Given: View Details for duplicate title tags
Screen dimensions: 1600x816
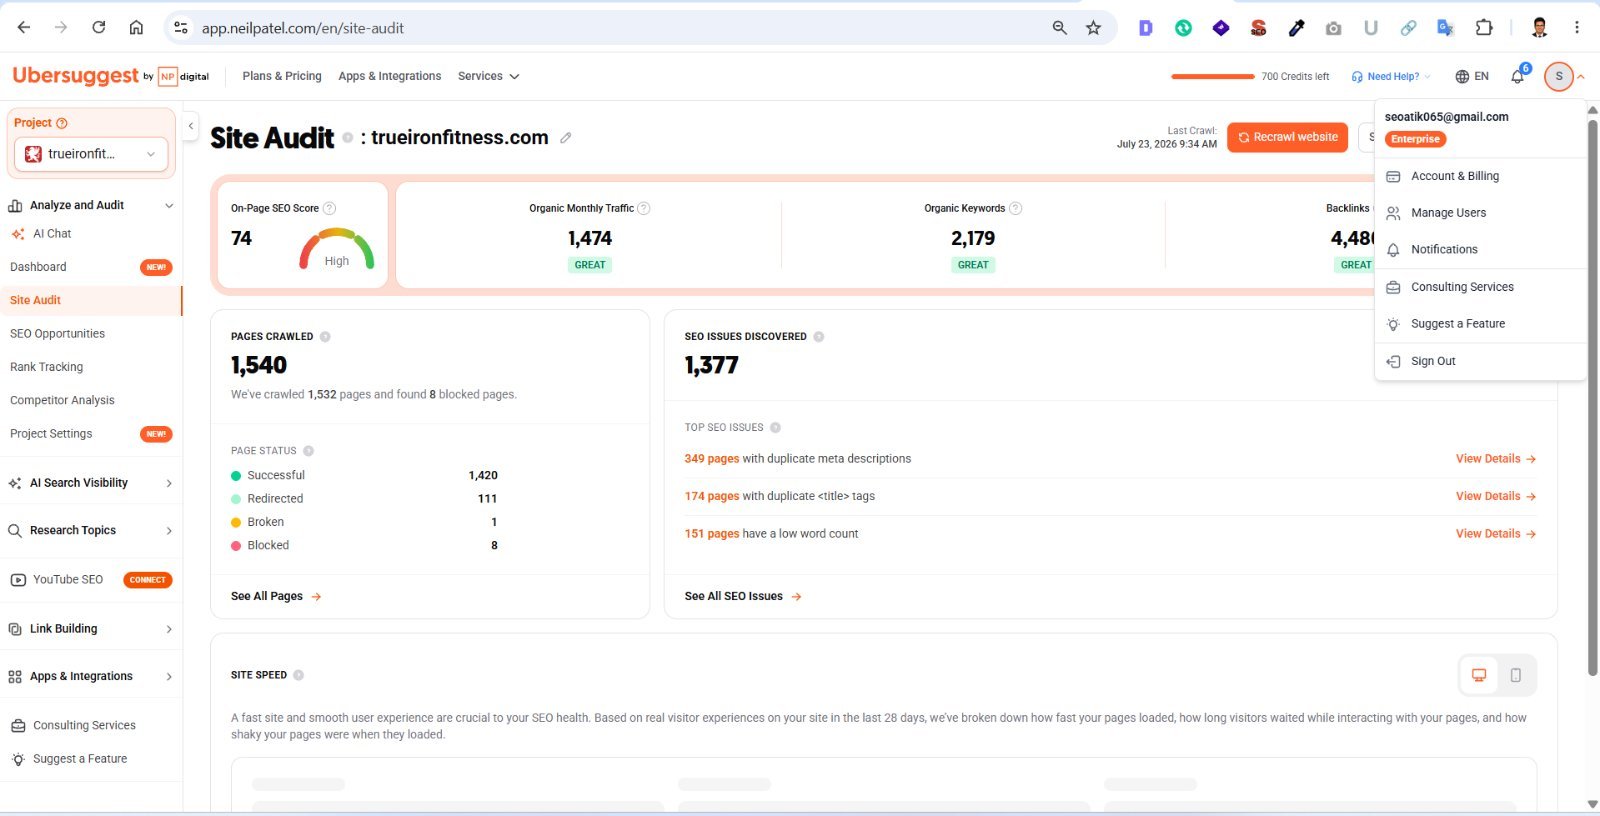Looking at the screenshot, I should [x=1496, y=496].
